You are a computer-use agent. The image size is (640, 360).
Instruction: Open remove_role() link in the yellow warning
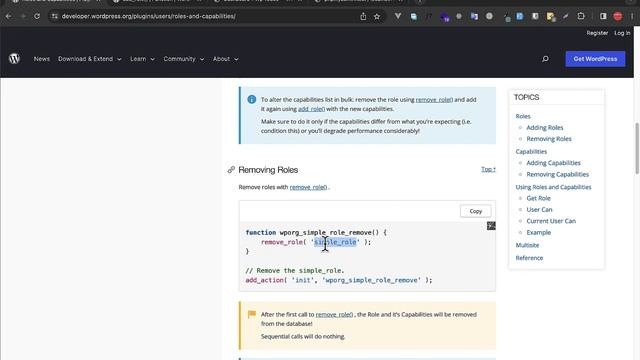pos(334,315)
